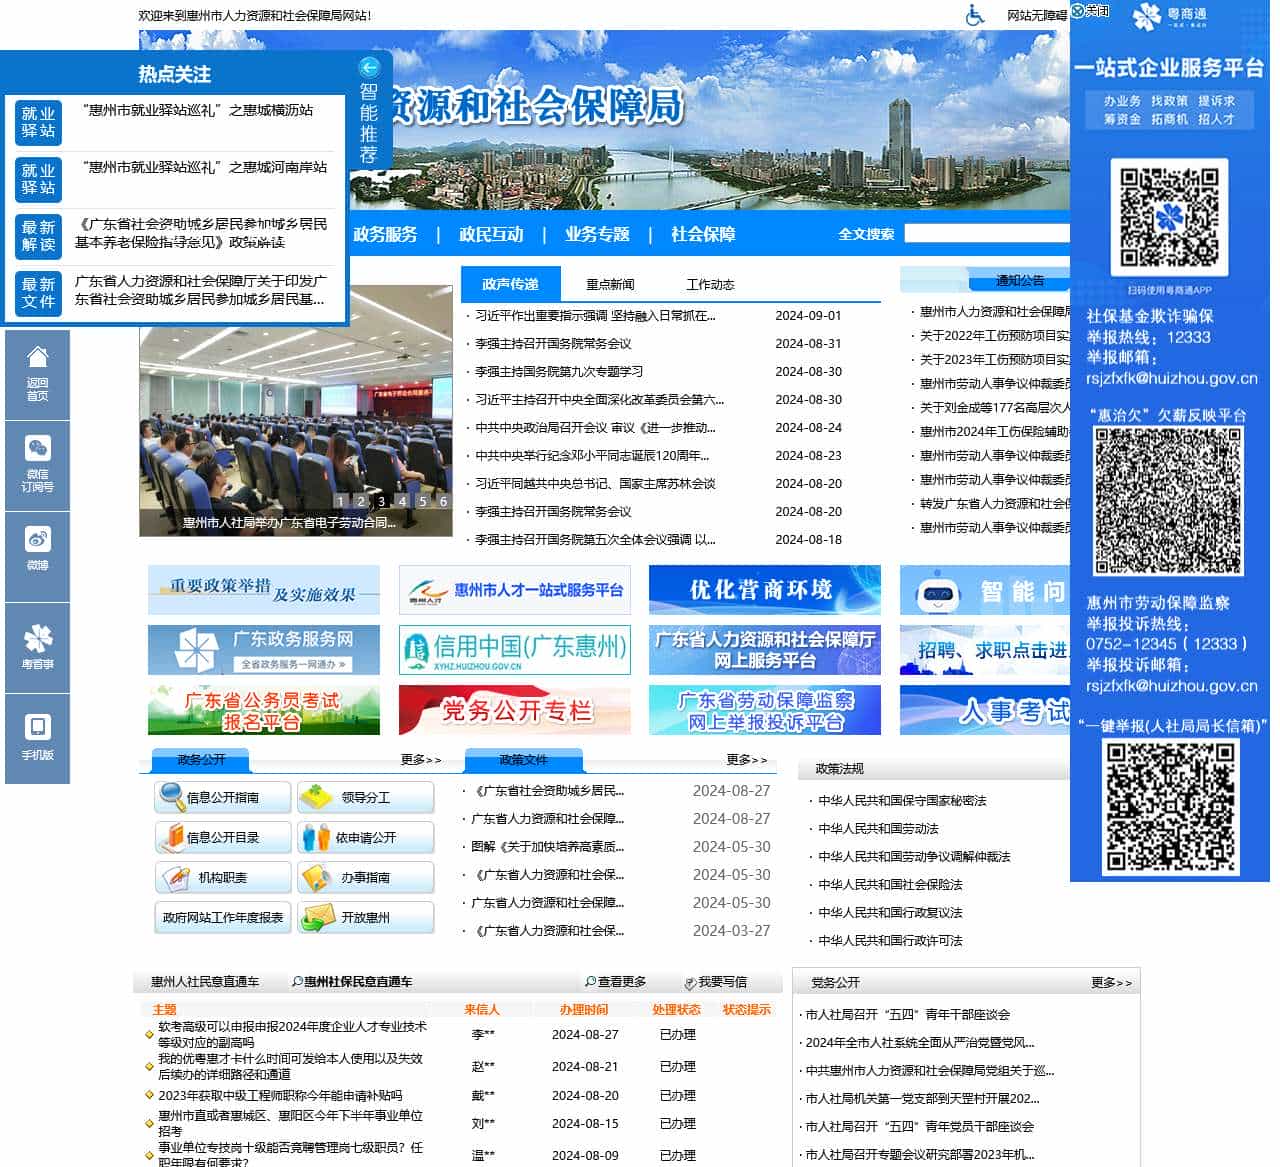1280x1167 pixels.
Task: Click the 智能问 robot banner
Action: (985, 590)
